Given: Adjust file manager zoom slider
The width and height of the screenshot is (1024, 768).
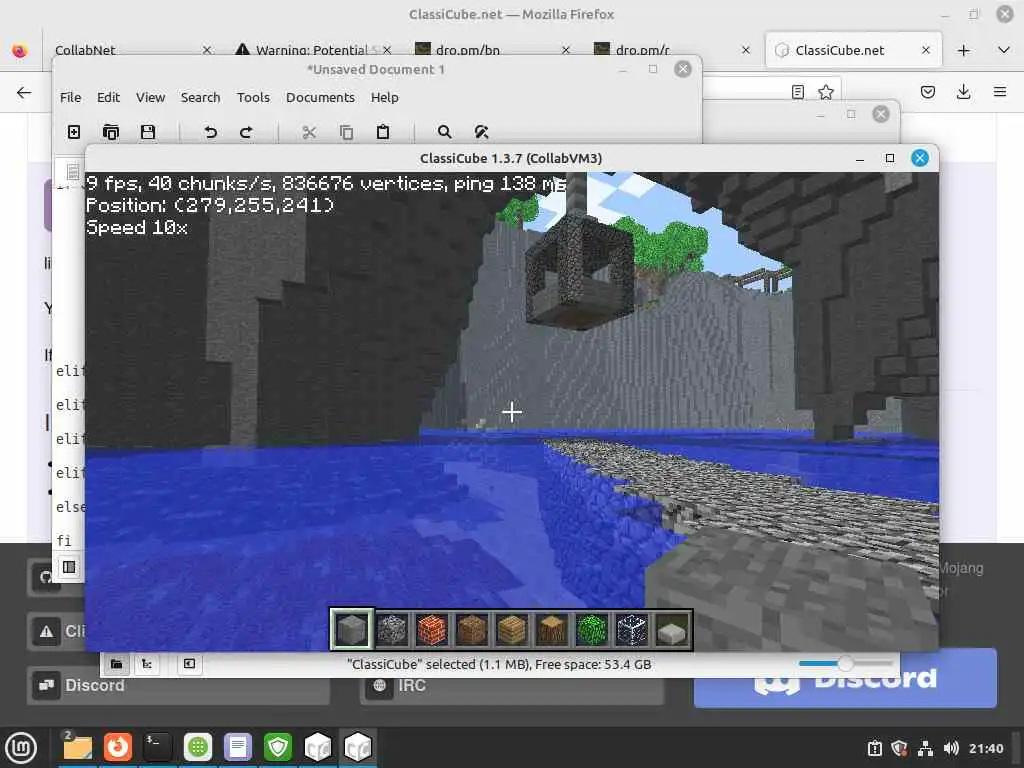Looking at the screenshot, I should click(845, 664).
